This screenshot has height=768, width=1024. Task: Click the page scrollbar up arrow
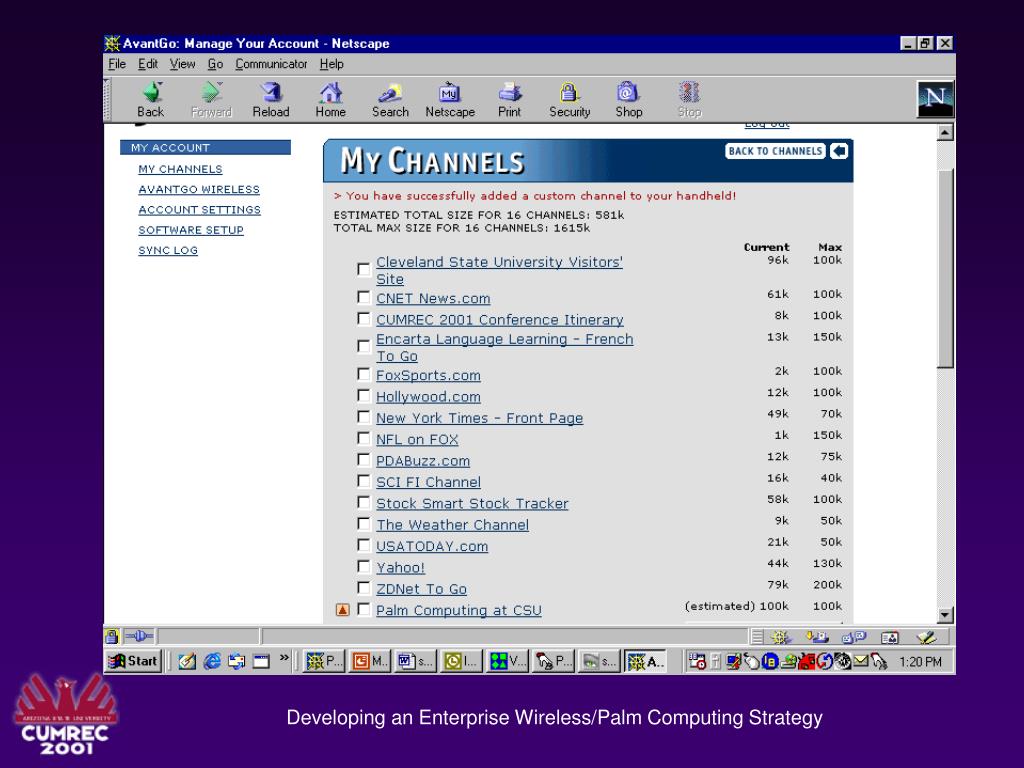[x=945, y=133]
